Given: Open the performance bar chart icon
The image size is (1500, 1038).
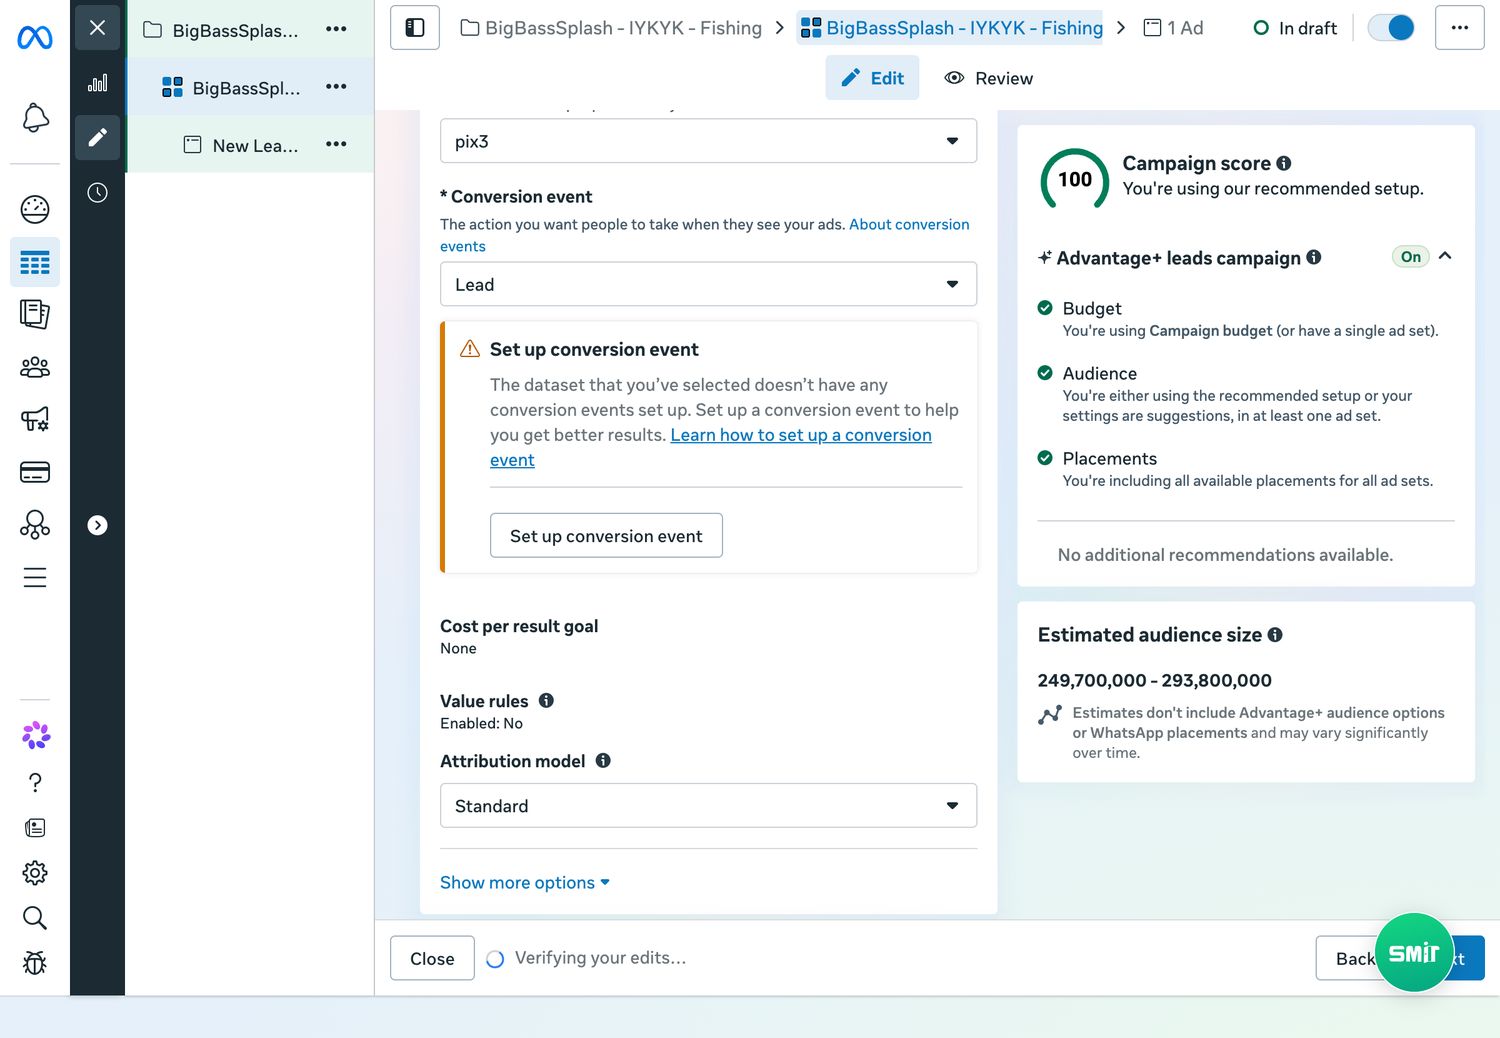Looking at the screenshot, I should pyautogui.click(x=97, y=83).
